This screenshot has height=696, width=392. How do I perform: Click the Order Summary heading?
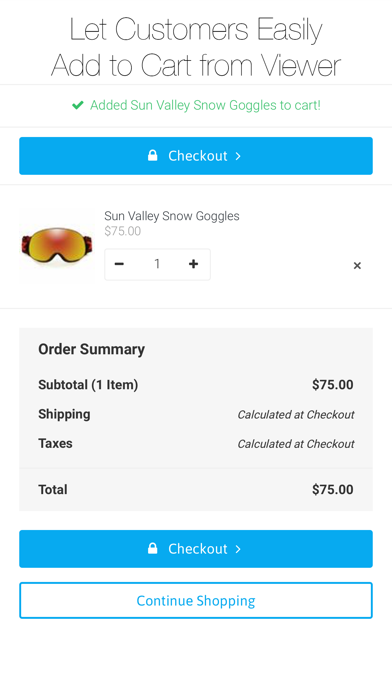(x=91, y=349)
